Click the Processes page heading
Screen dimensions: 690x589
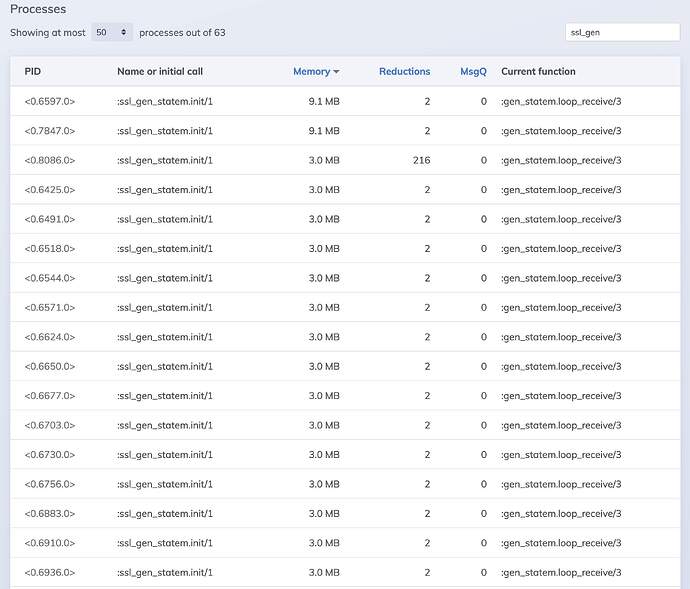coord(38,9)
